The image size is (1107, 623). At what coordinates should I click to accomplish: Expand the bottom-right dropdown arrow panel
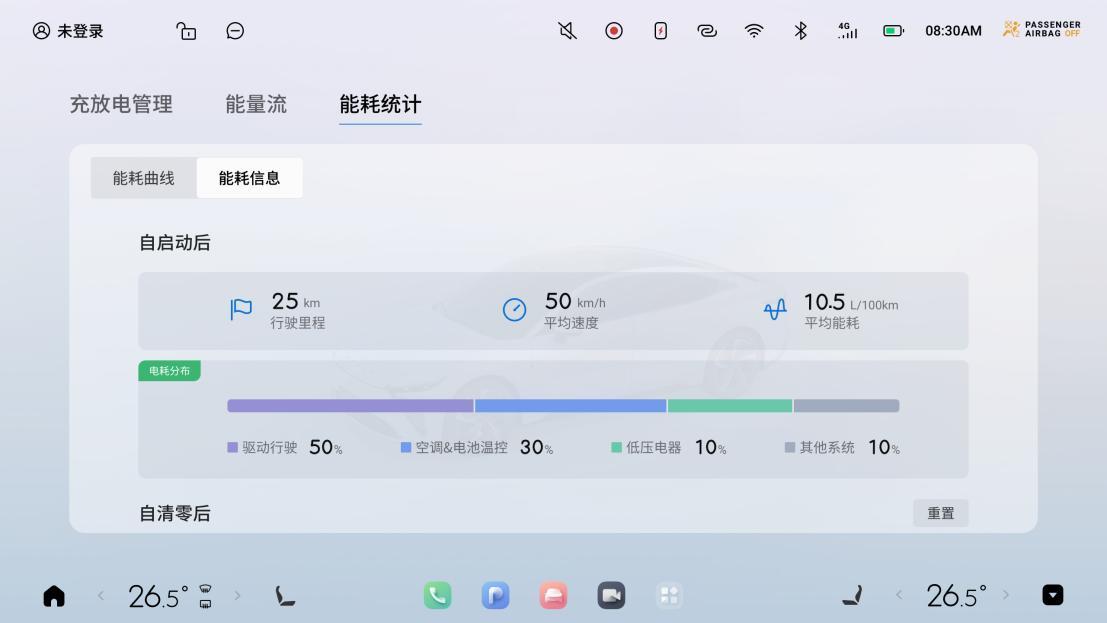tap(1053, 596)
